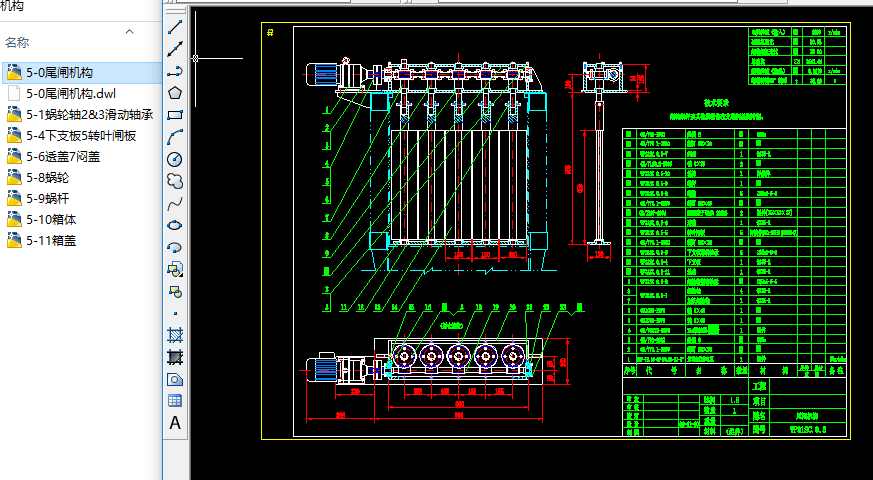Open the 5-10箱体 folder

pos(51,220)
